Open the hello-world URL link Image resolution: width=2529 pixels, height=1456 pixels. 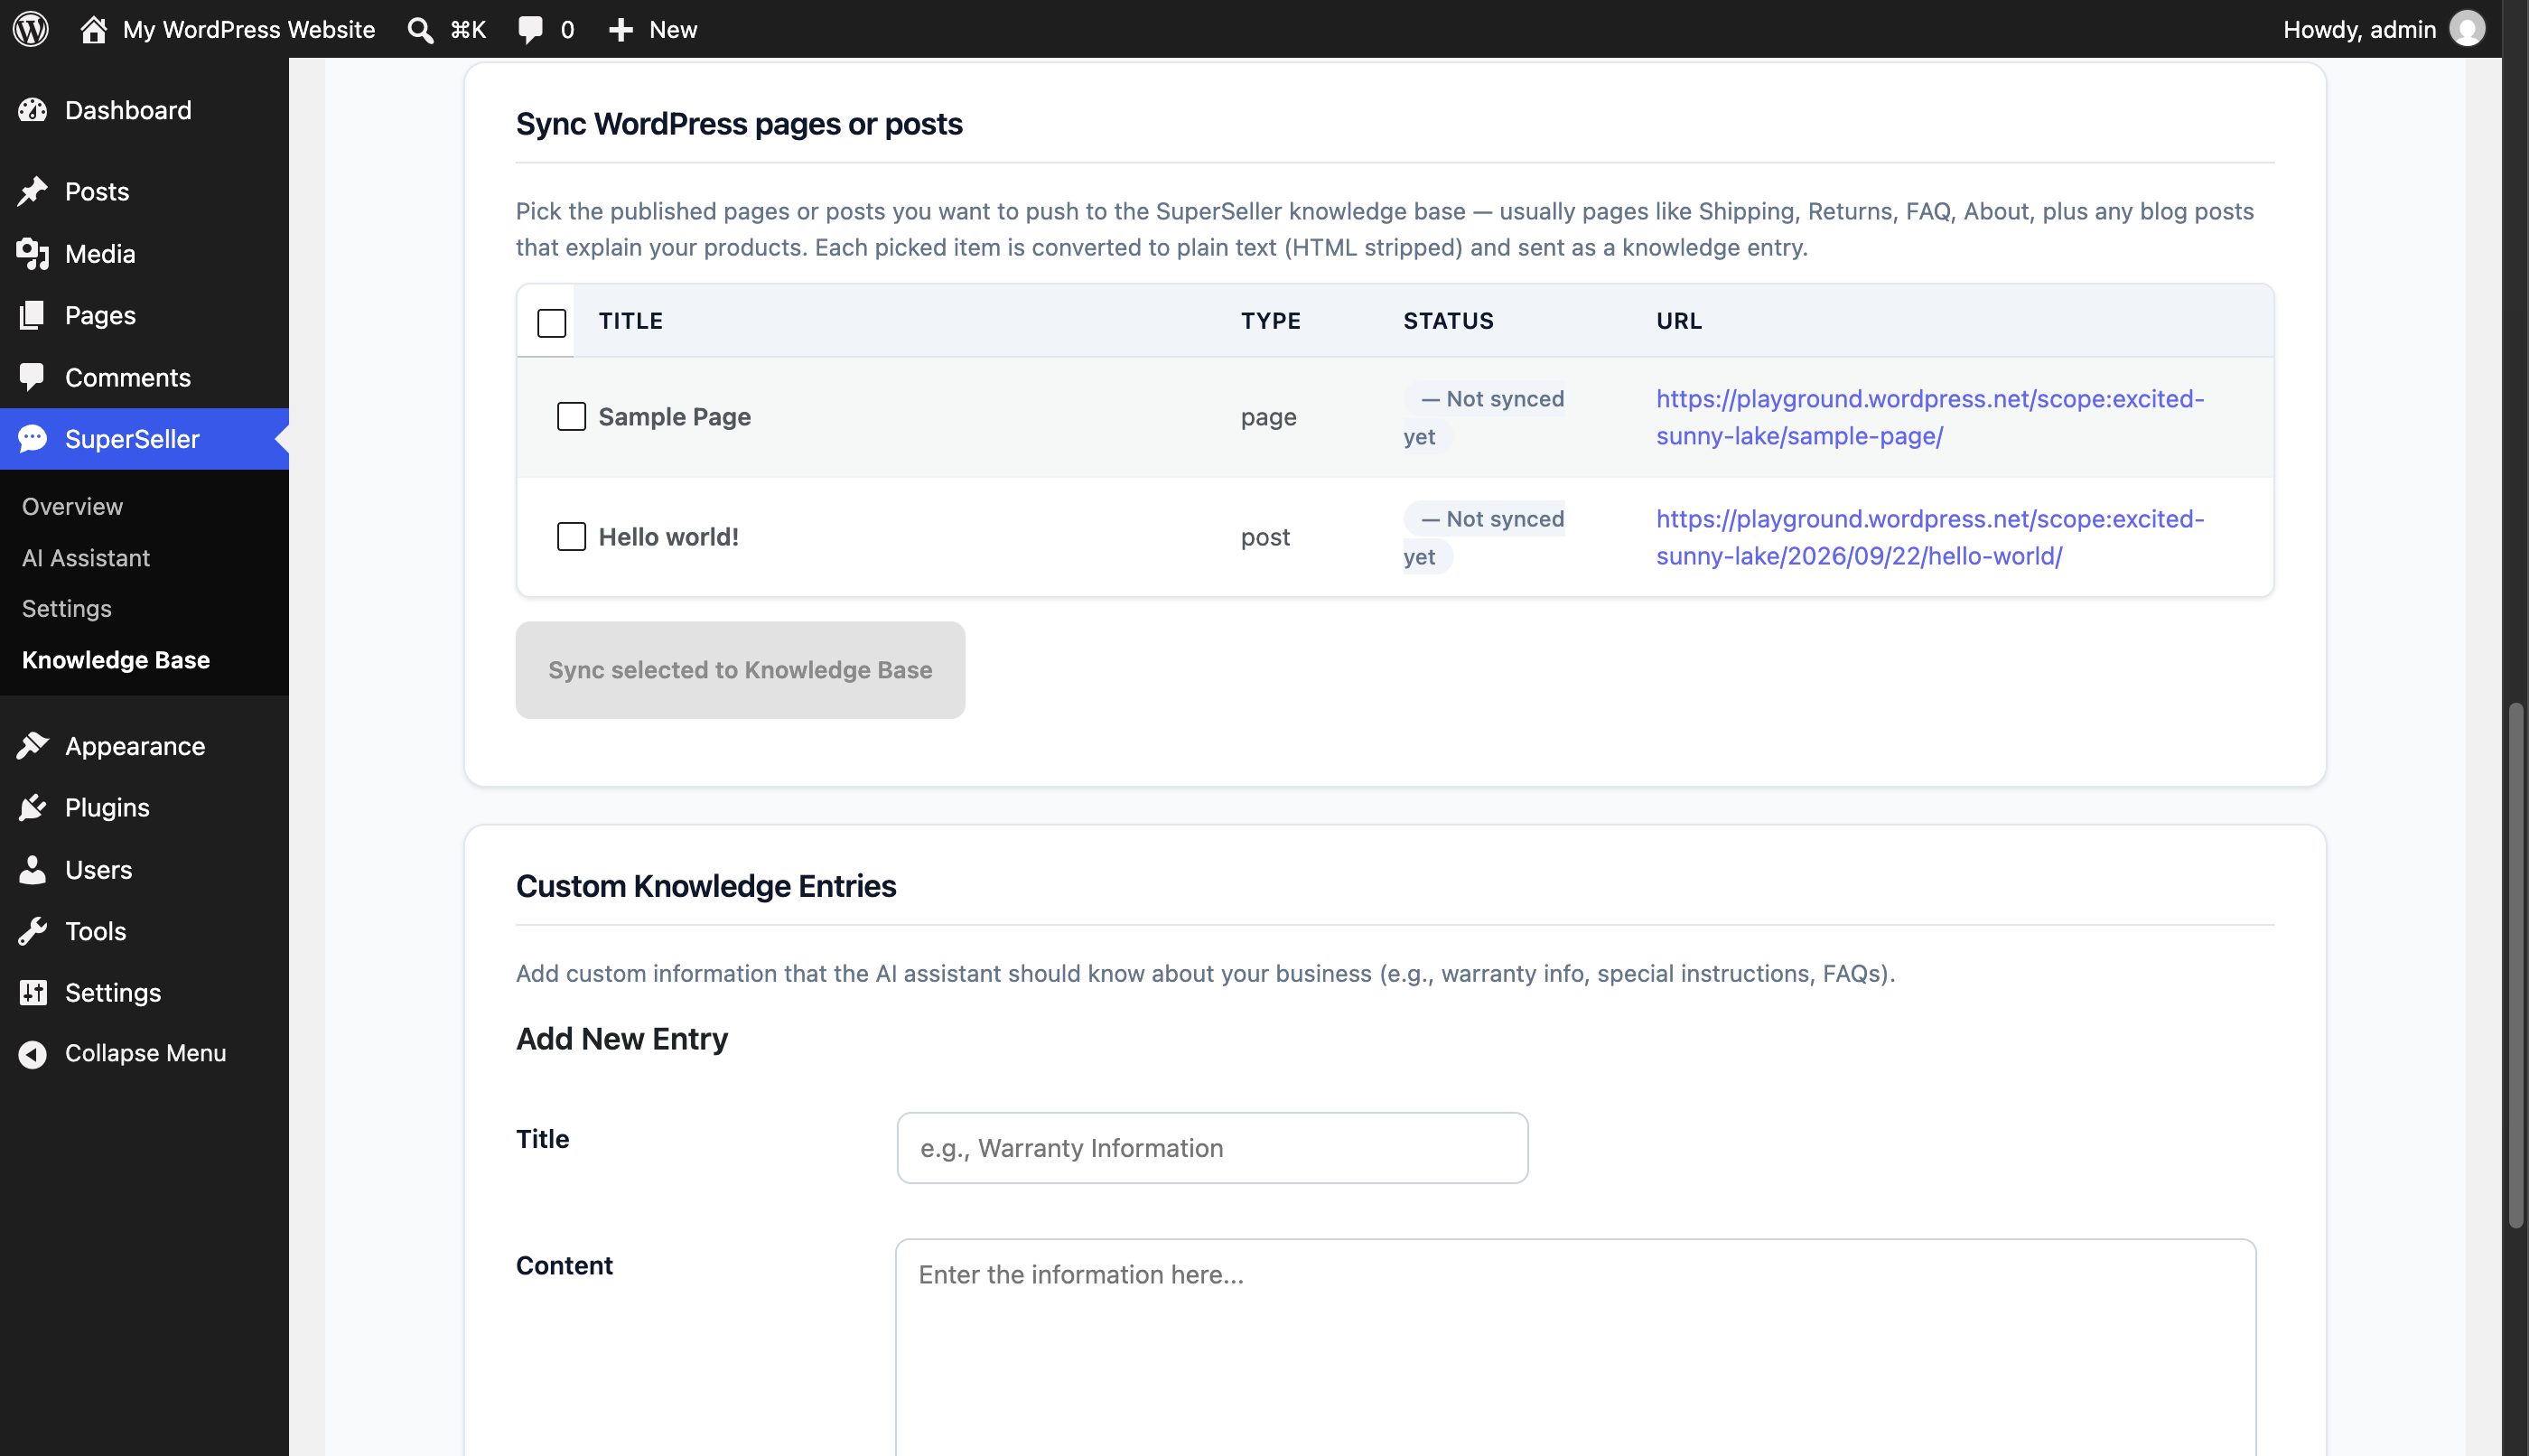(x=1930, y=537)
